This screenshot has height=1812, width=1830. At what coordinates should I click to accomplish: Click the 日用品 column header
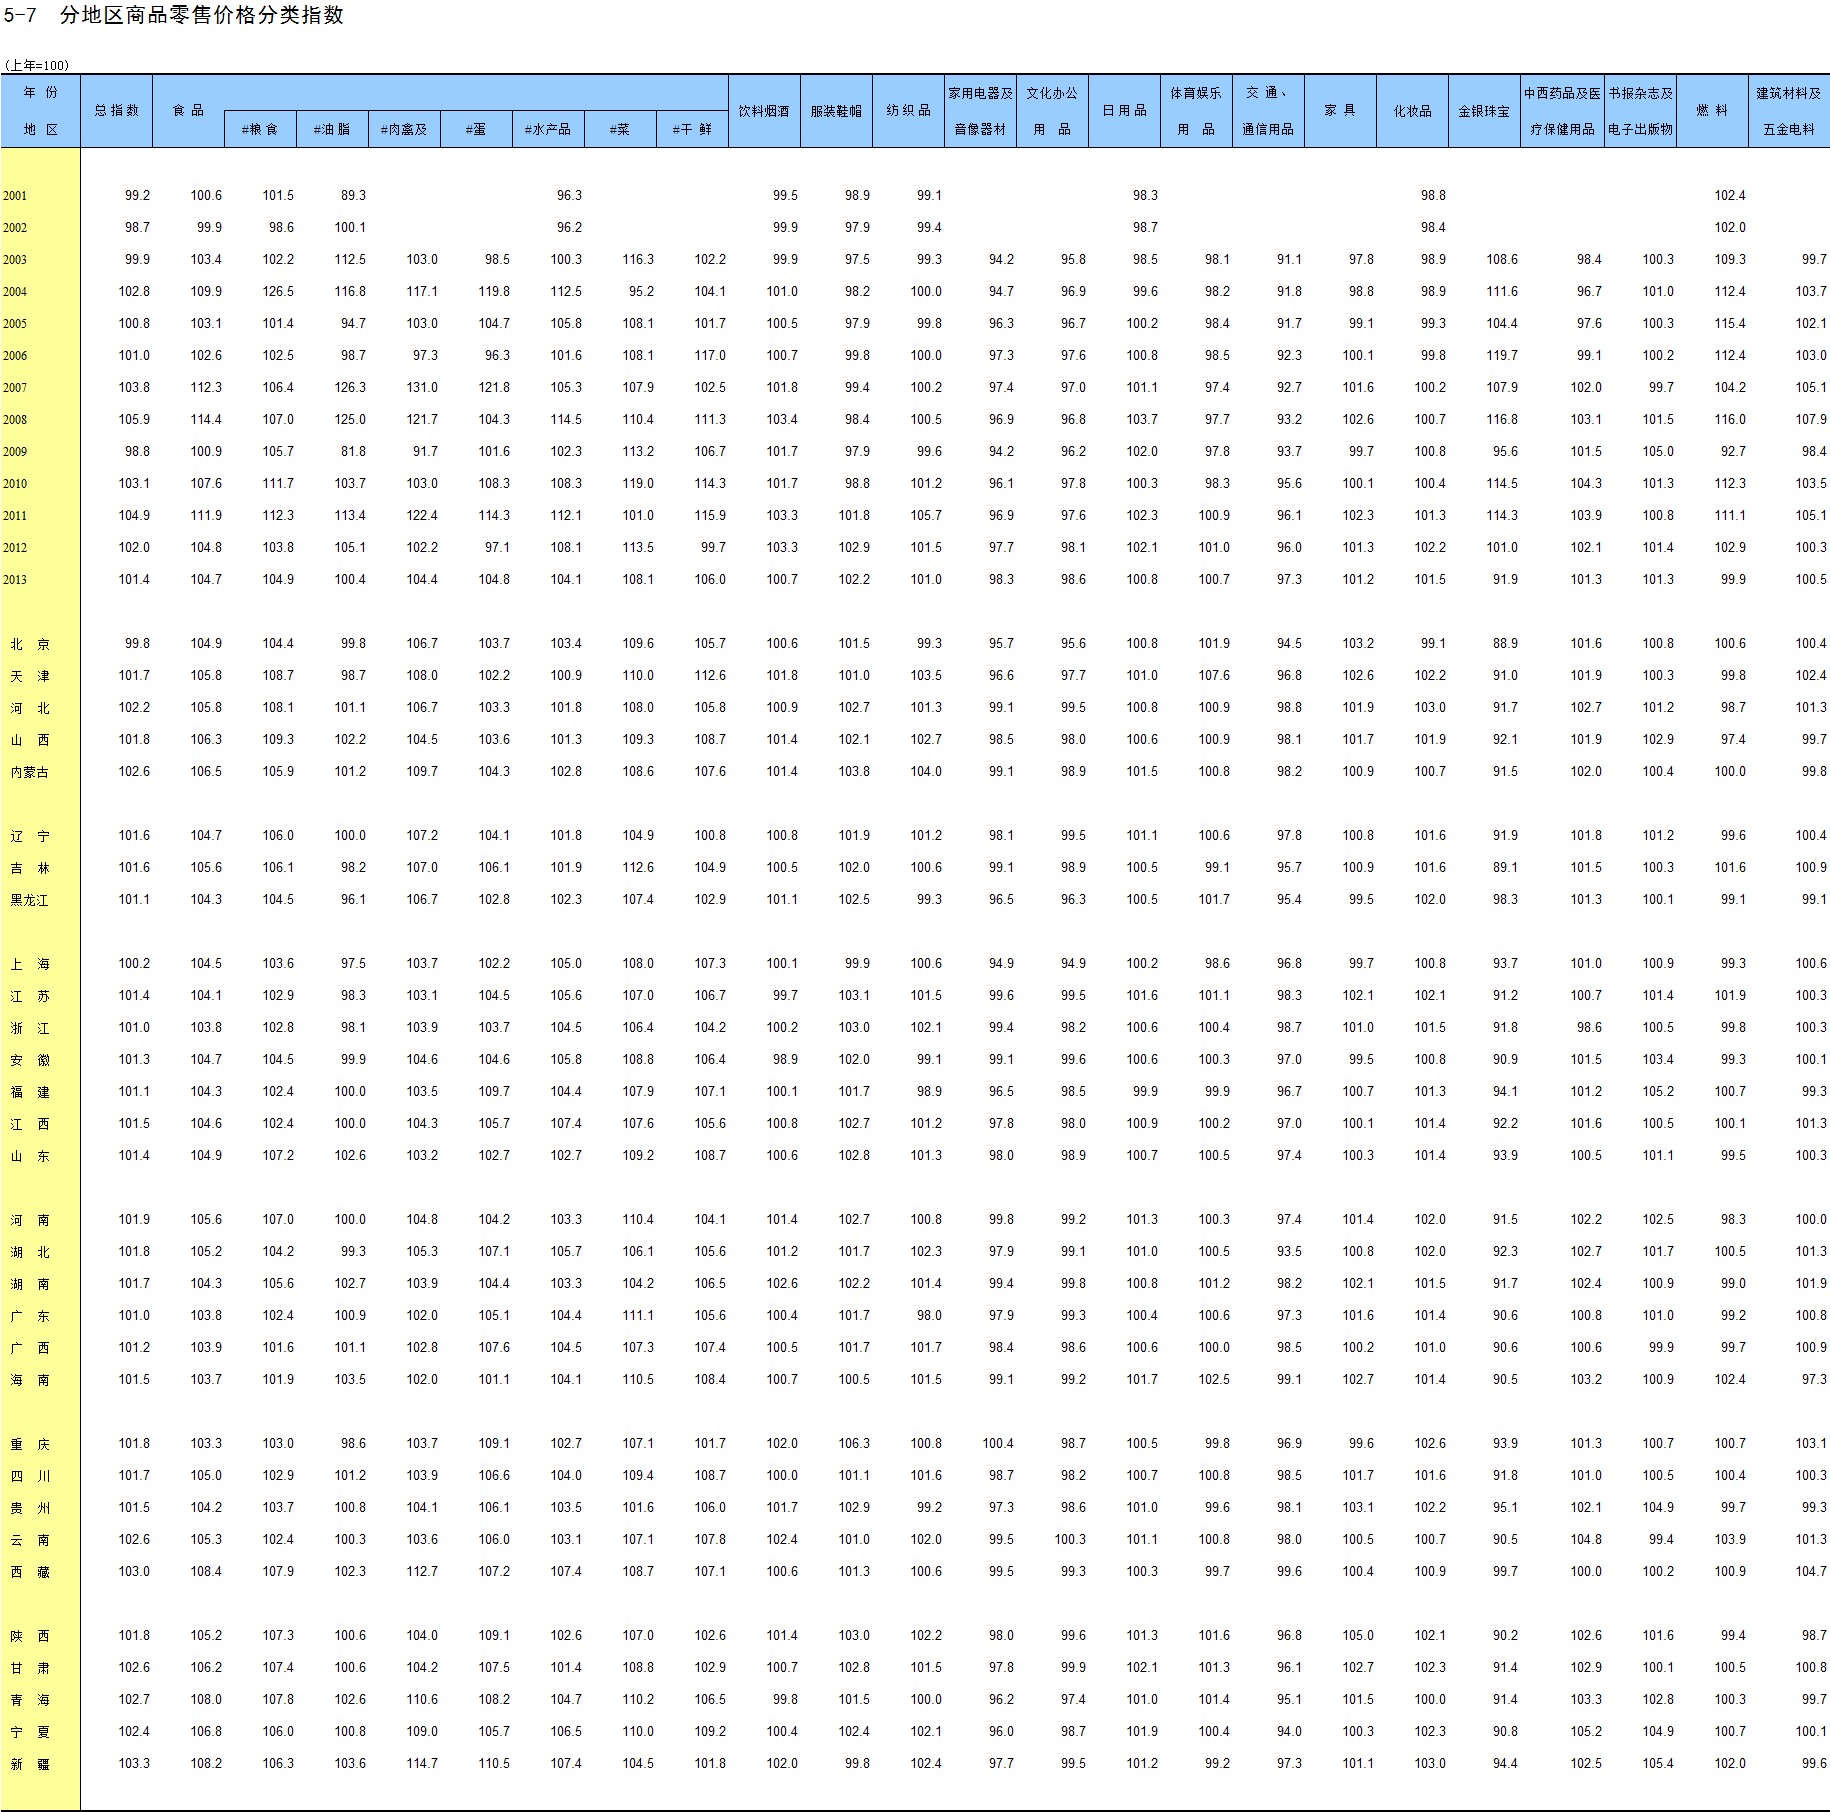click(x=1124, y=111)
